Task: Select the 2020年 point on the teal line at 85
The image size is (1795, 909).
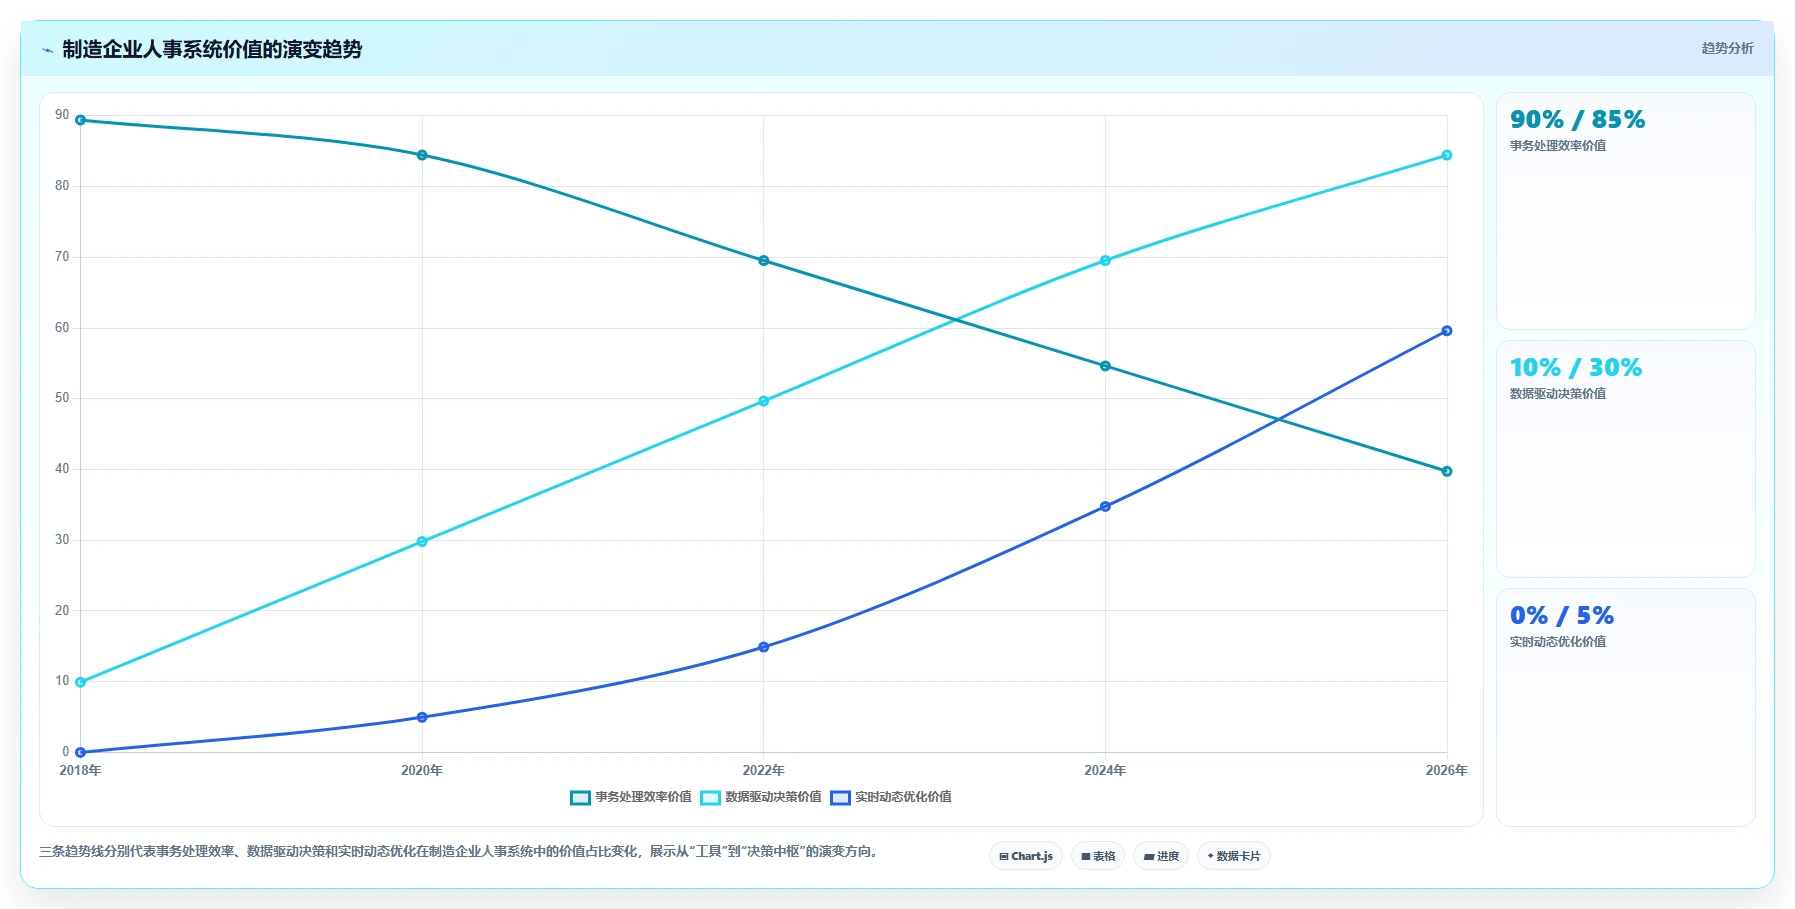Action: (x=422, y=155)
